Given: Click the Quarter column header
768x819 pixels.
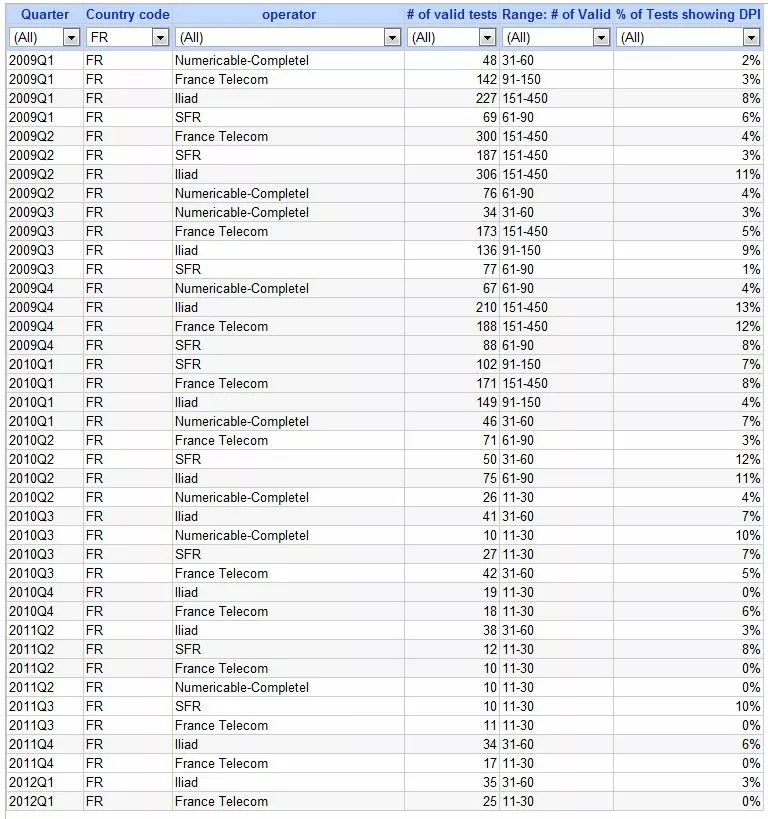Looking at the screenshot, I should click(44, 15).
